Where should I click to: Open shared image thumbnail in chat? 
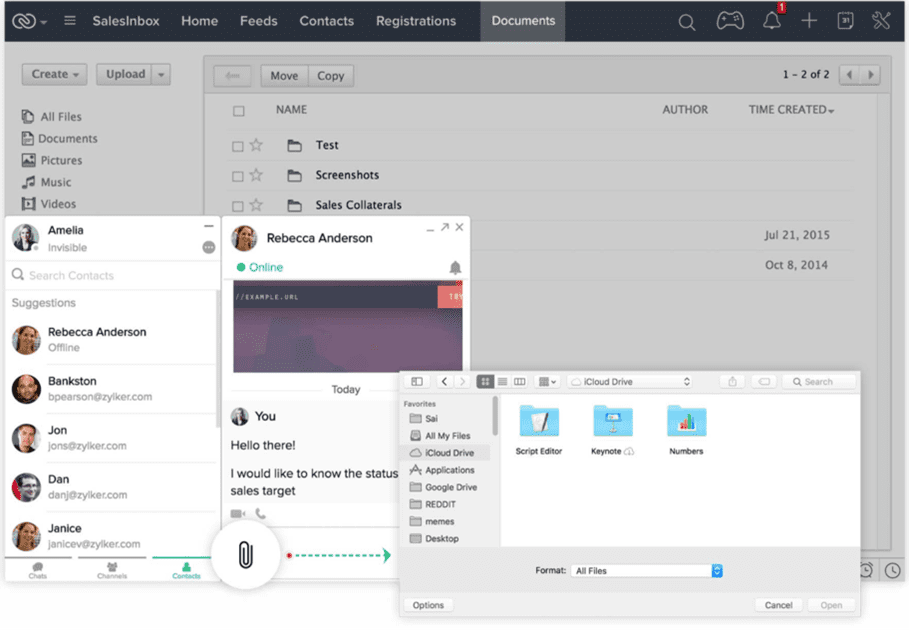click(348, 326)
